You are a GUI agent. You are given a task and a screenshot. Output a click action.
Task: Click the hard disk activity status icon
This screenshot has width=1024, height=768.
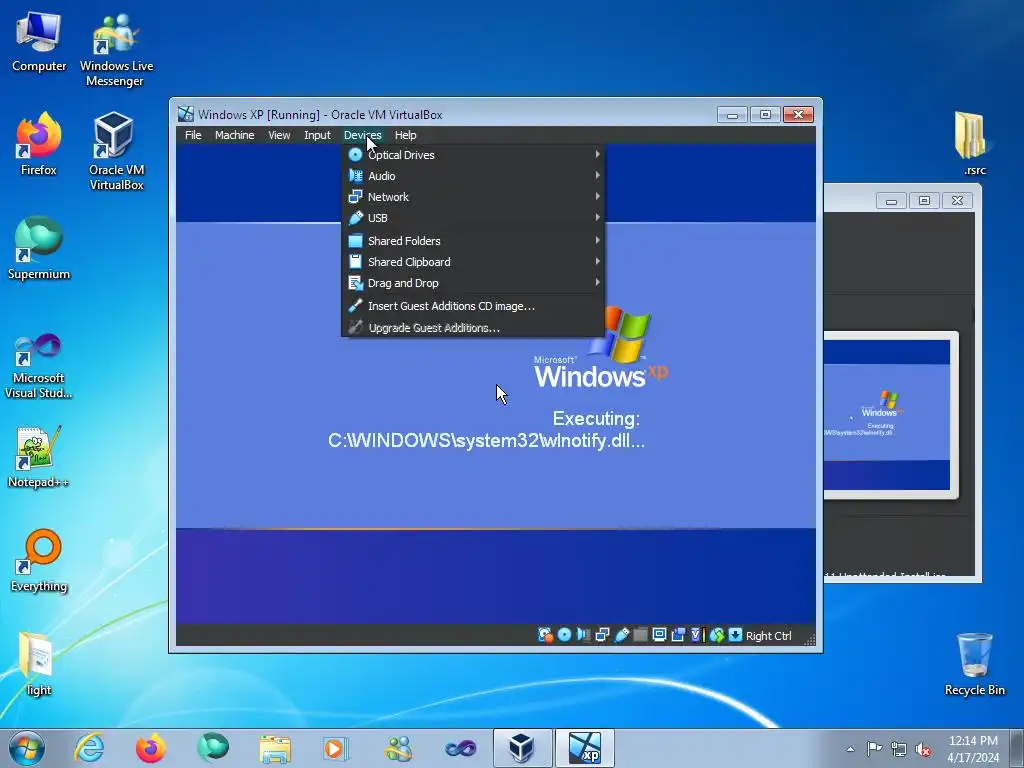coord(545,635)
